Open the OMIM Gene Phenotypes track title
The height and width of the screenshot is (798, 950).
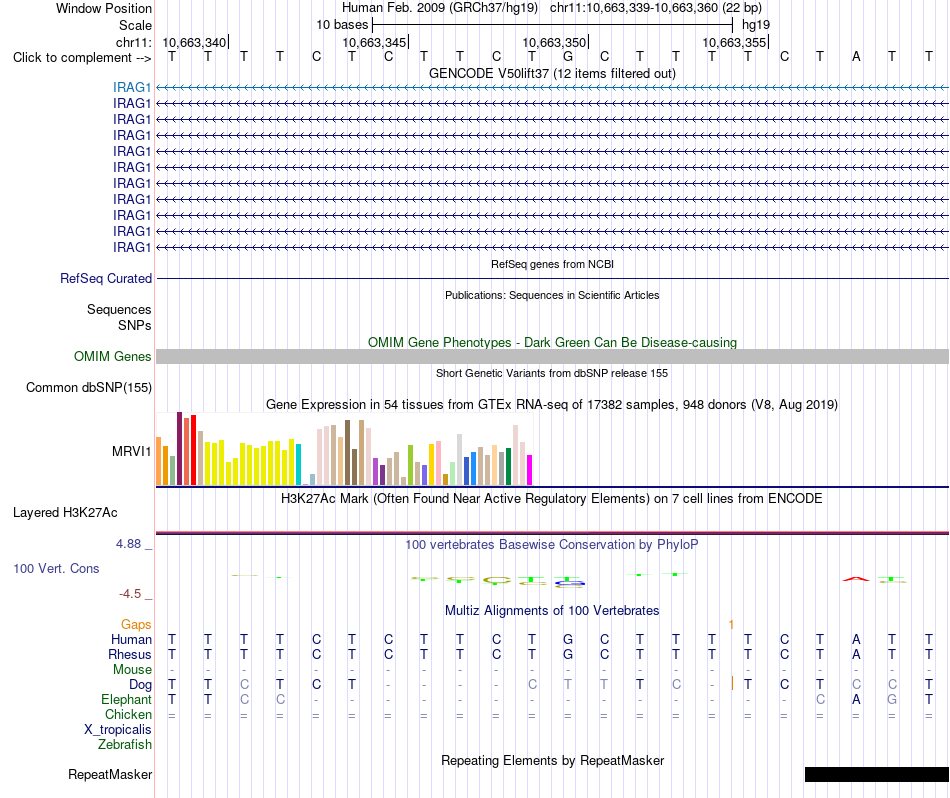553,342
